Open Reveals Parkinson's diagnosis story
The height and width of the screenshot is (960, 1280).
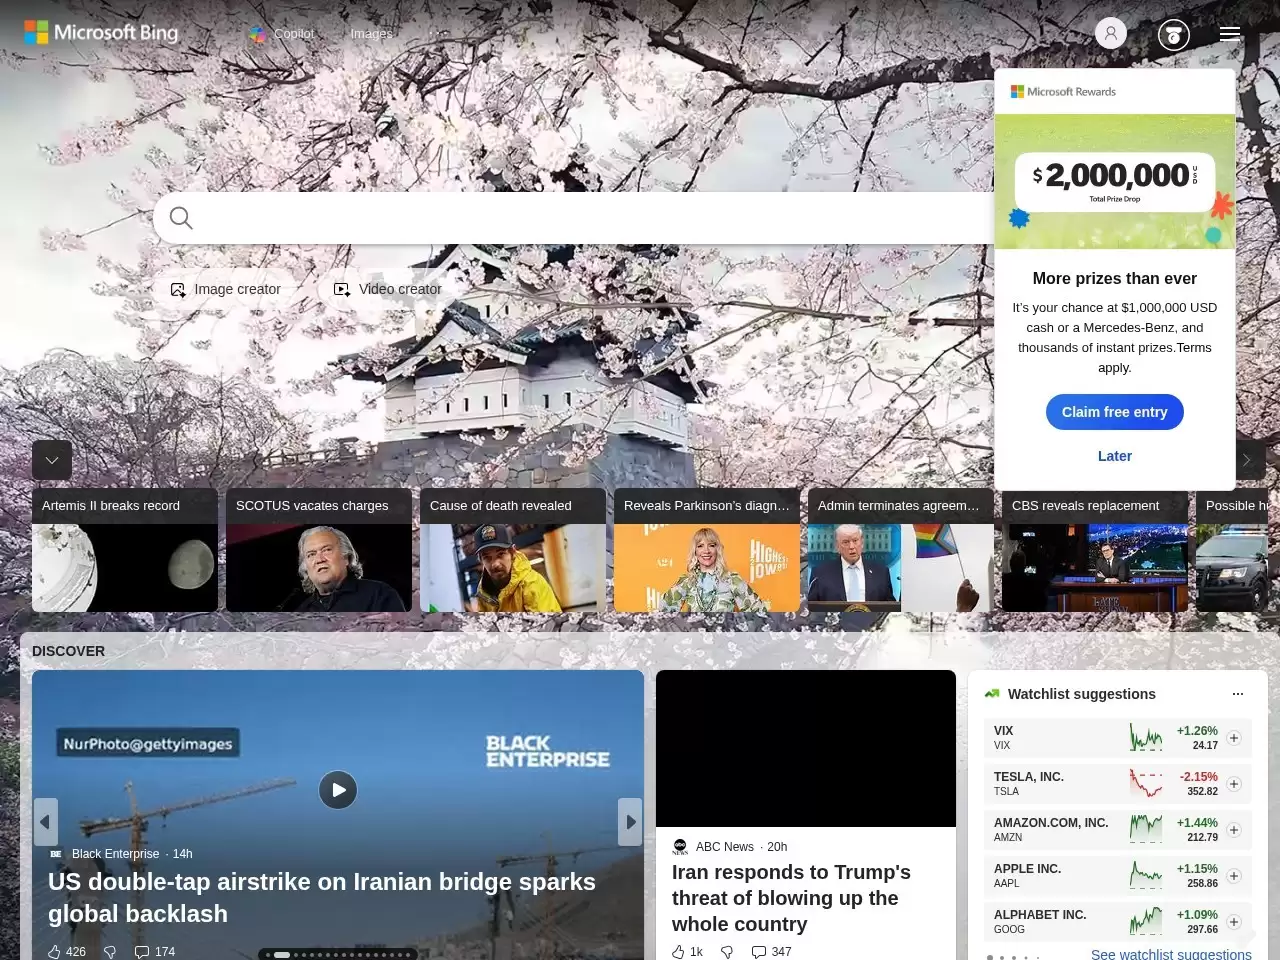click(707, 550)
